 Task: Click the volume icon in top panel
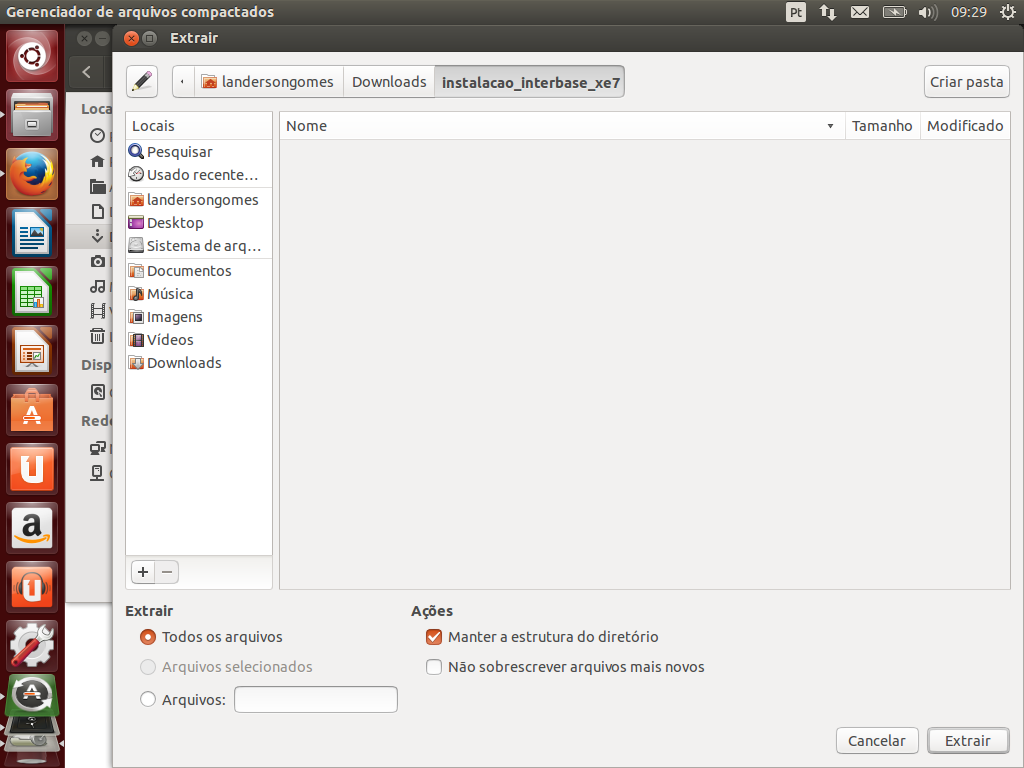point(927,12)
